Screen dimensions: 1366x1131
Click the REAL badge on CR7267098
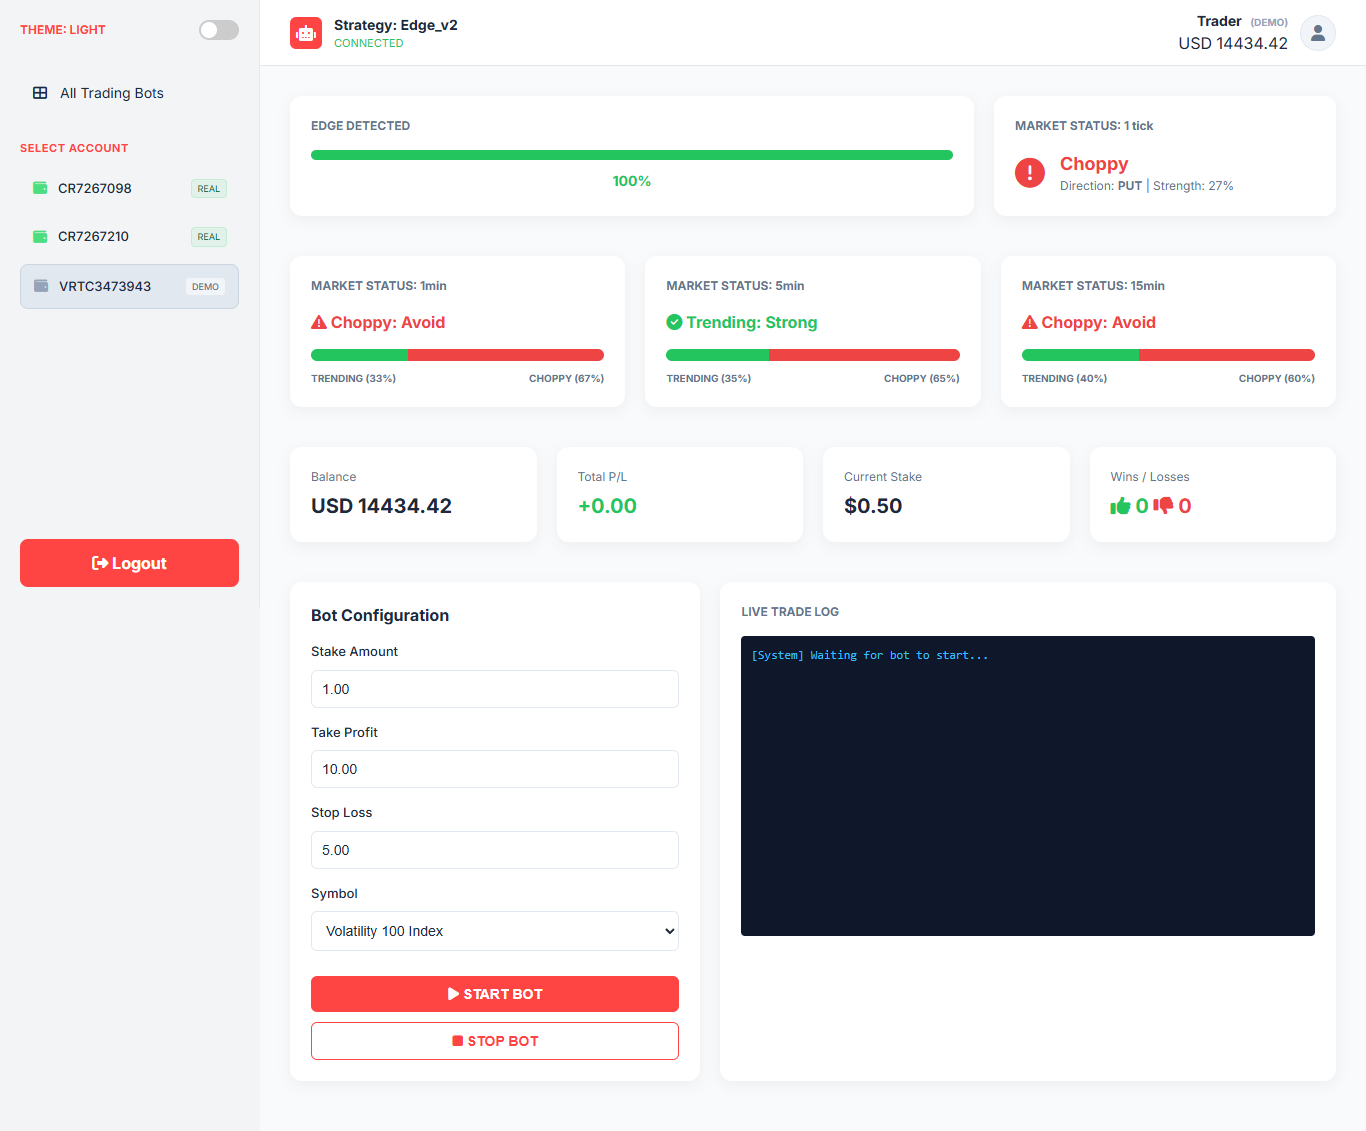pos(209,189)
